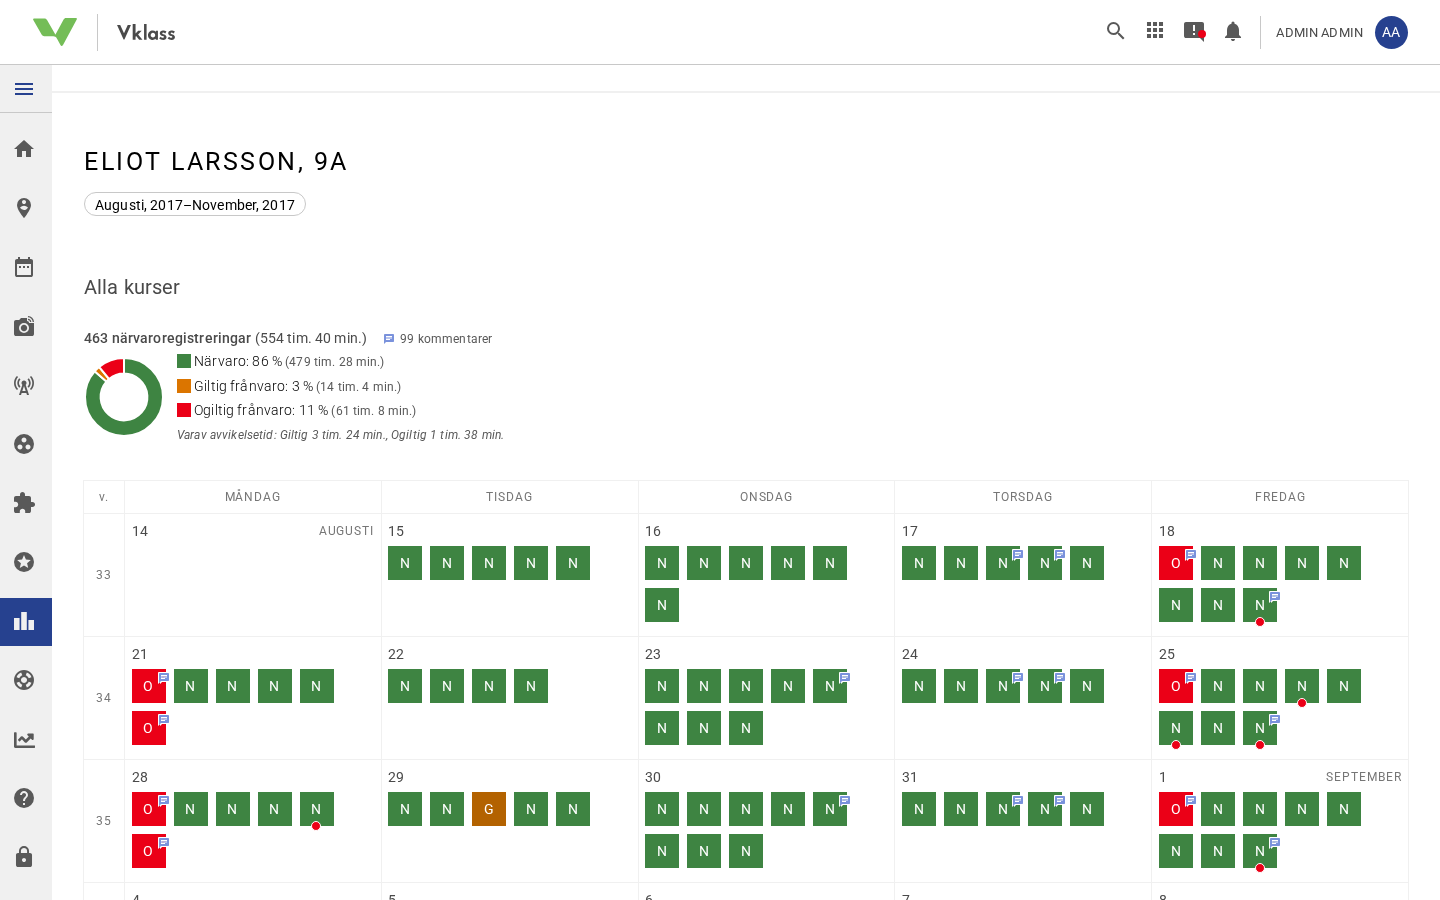Click the first red O entry on day 18

click(1176, 563)
